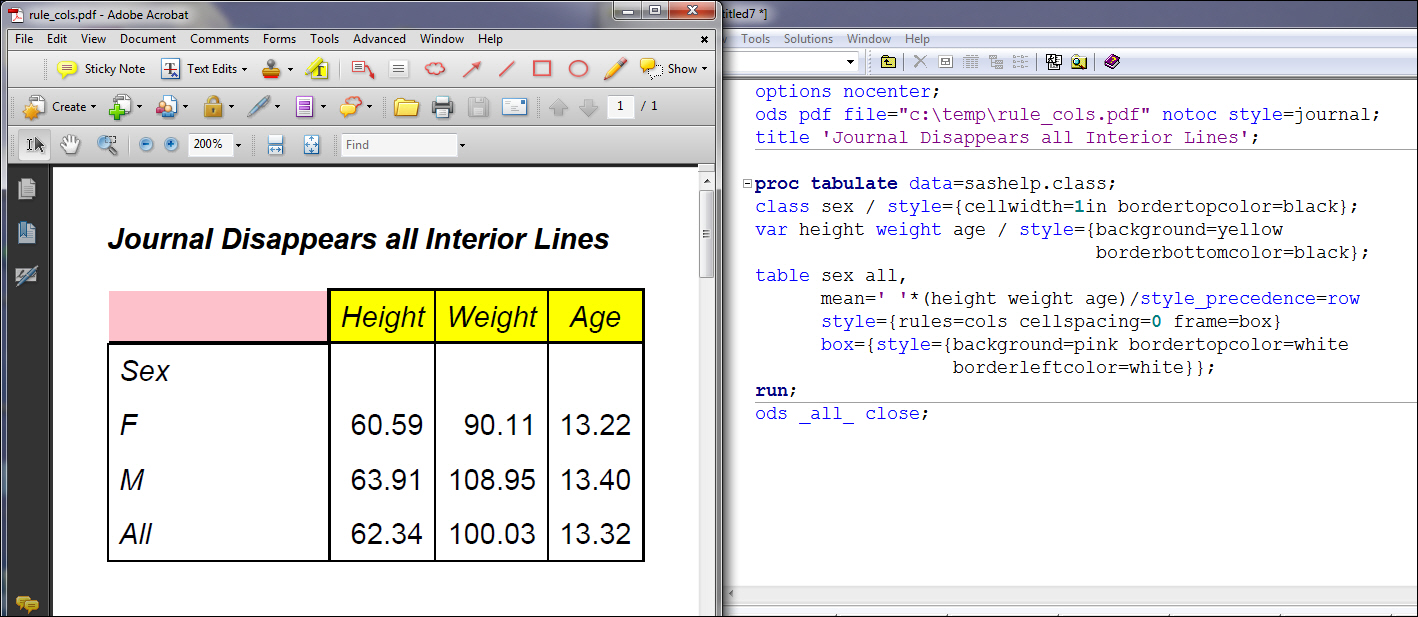Image resolution: width=1418 pixels, height=617 pixels.
Task: Select the Hand pan tool
Action: point(70,145)
